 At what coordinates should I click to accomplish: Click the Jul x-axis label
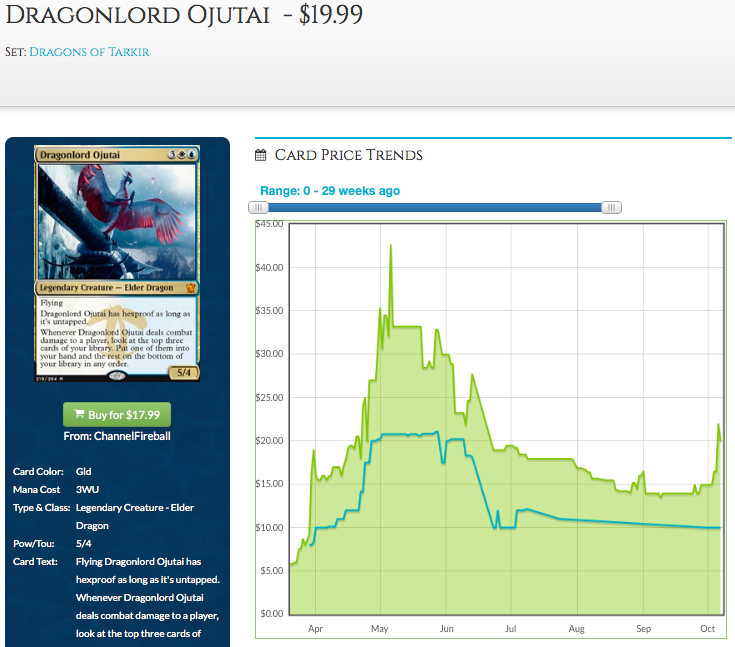510,629
